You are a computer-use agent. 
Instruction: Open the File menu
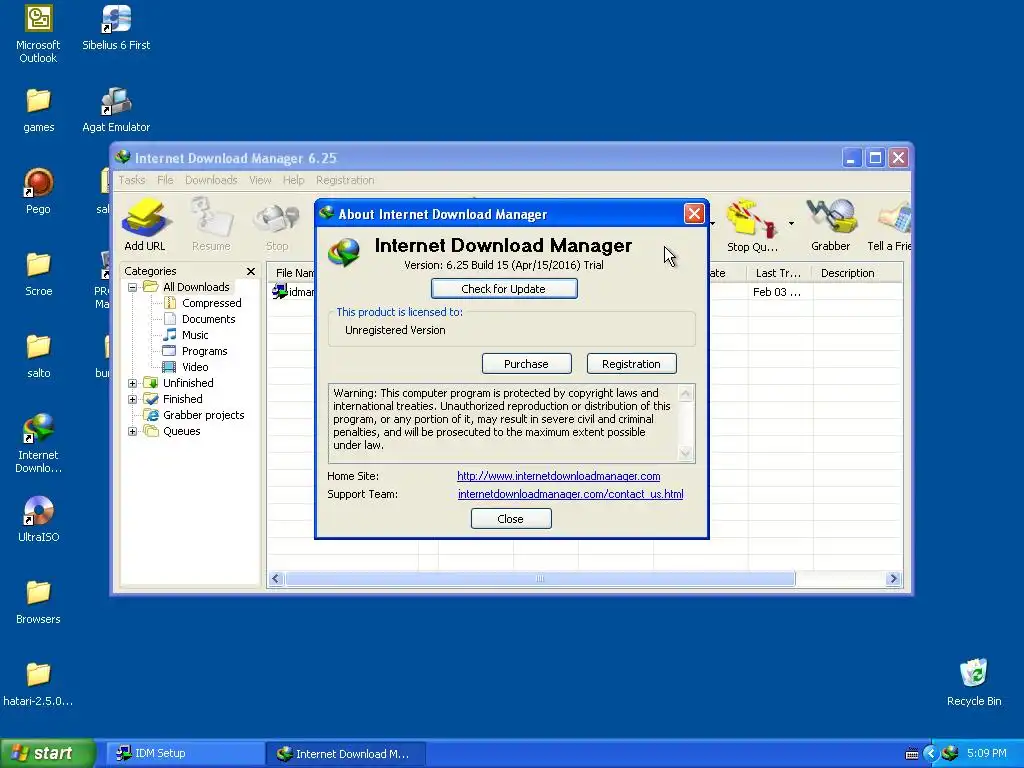[x=165, y=180]
